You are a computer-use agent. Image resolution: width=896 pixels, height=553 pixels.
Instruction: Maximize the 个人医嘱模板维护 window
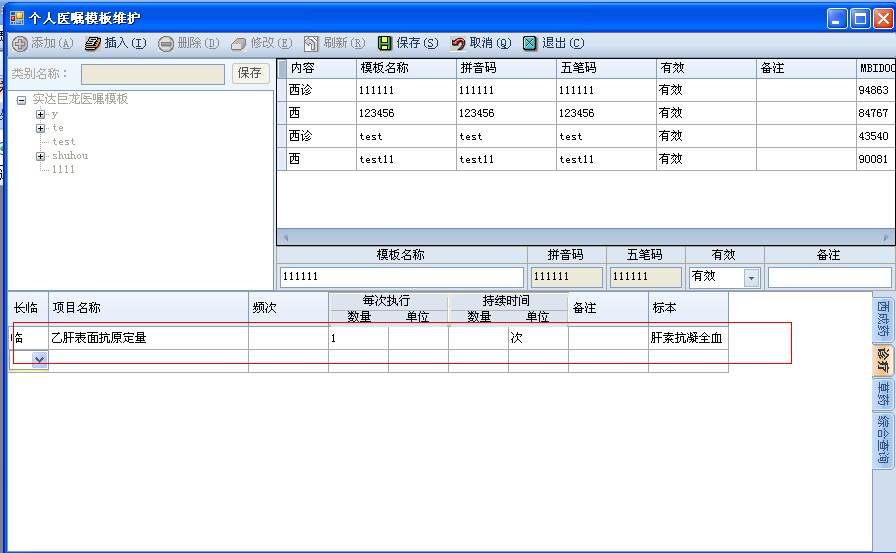click(860, 18)
